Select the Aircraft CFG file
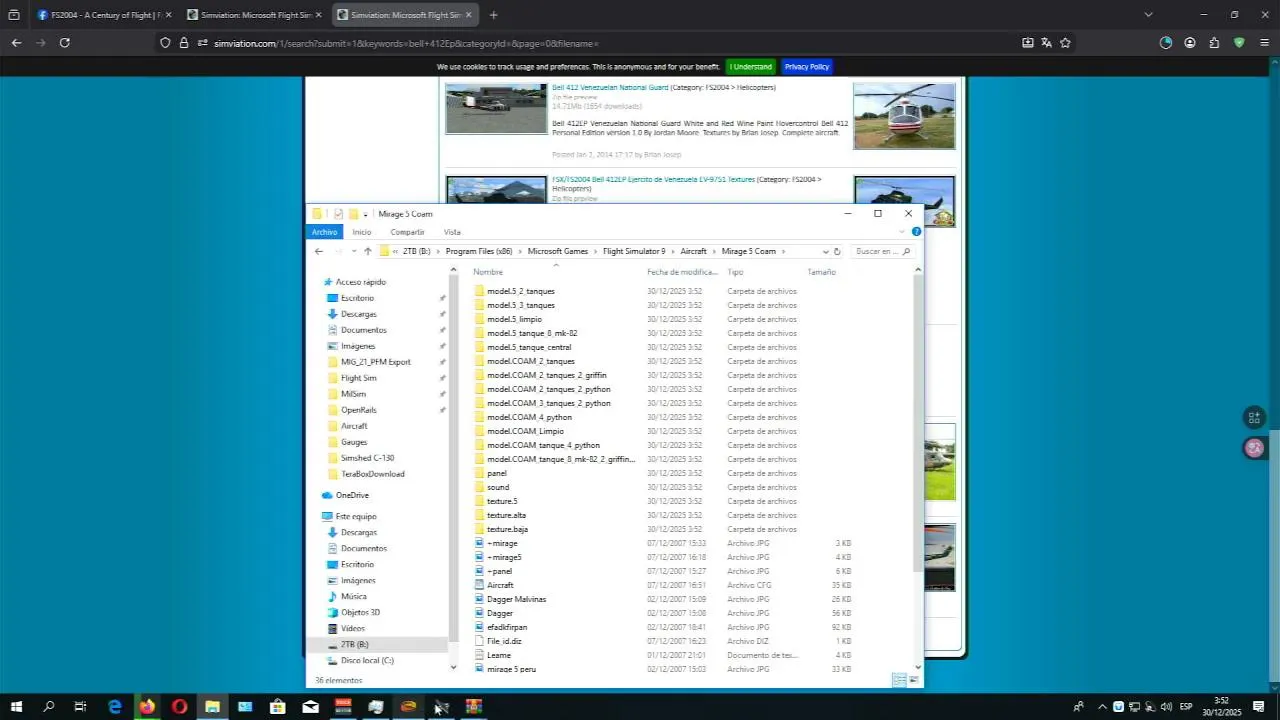1280x720 pixels. coord(500,585)
